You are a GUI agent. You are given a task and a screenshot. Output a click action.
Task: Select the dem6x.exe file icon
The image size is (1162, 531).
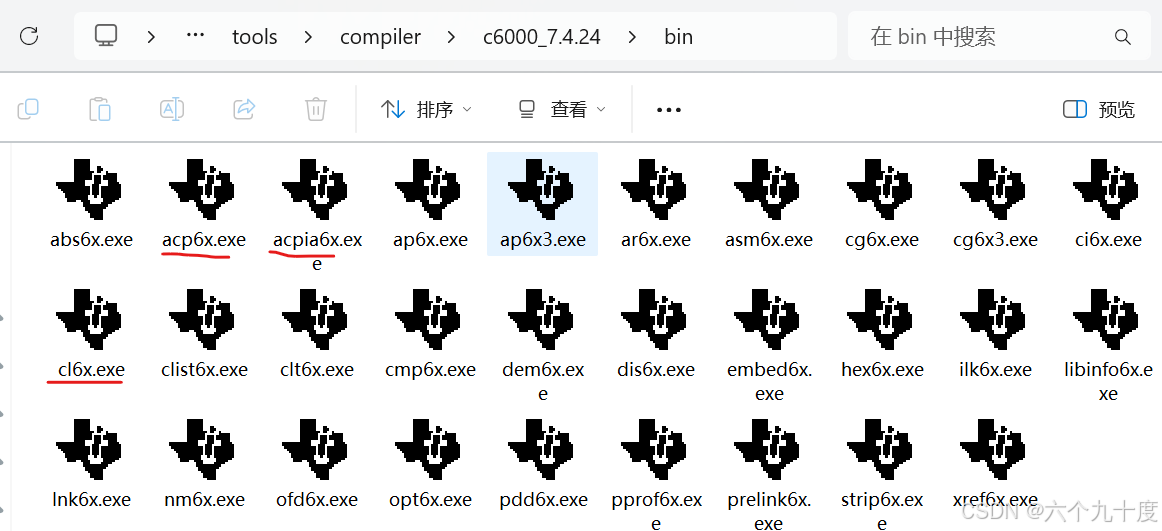pos(542,319)
